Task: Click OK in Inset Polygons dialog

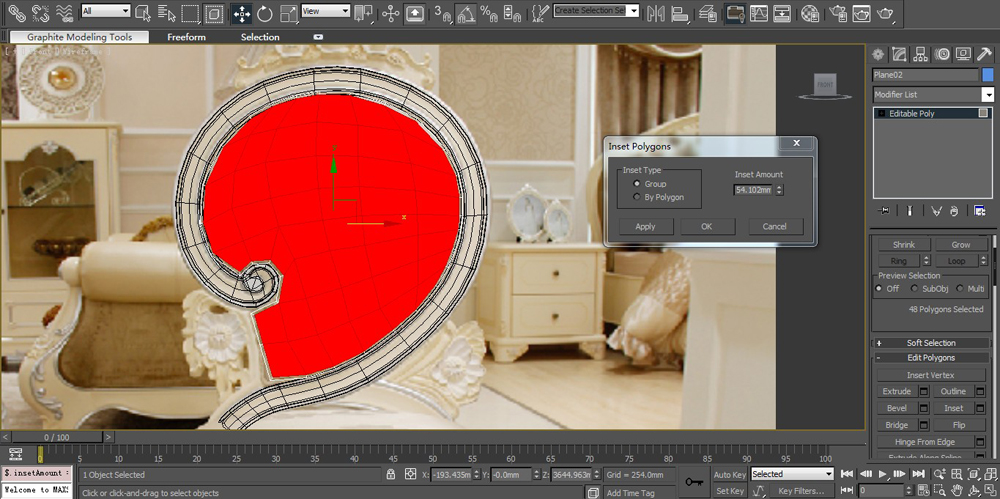Action: pos(707,227)
